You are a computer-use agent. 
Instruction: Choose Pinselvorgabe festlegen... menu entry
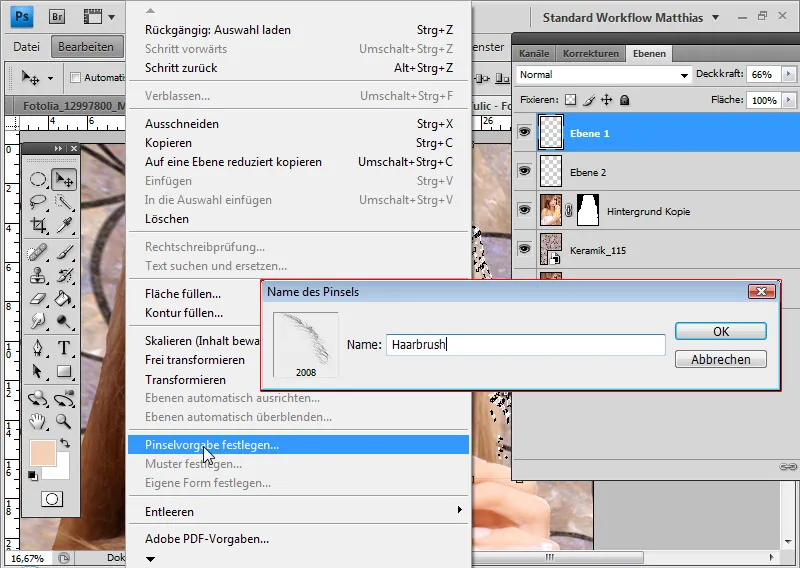298,444
